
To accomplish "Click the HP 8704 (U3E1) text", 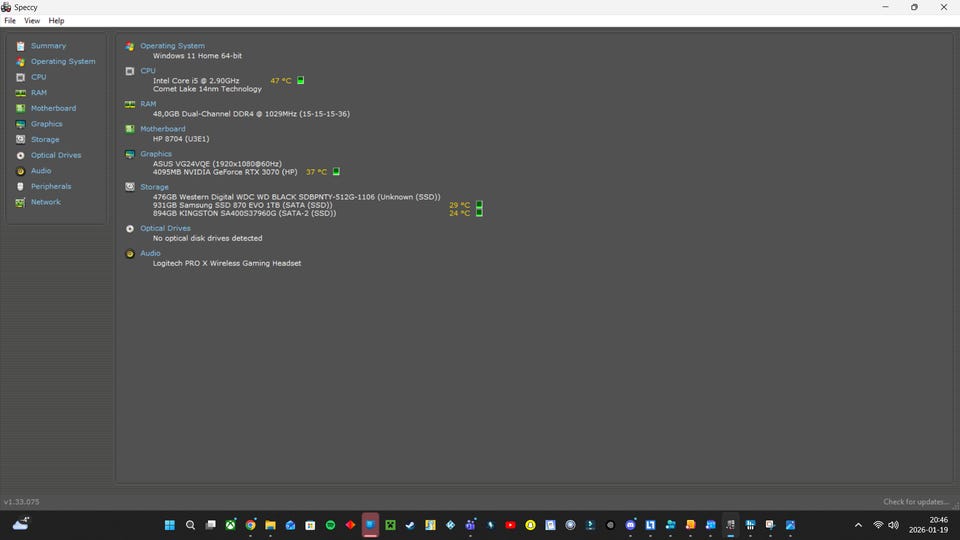I will pos(181,139).
